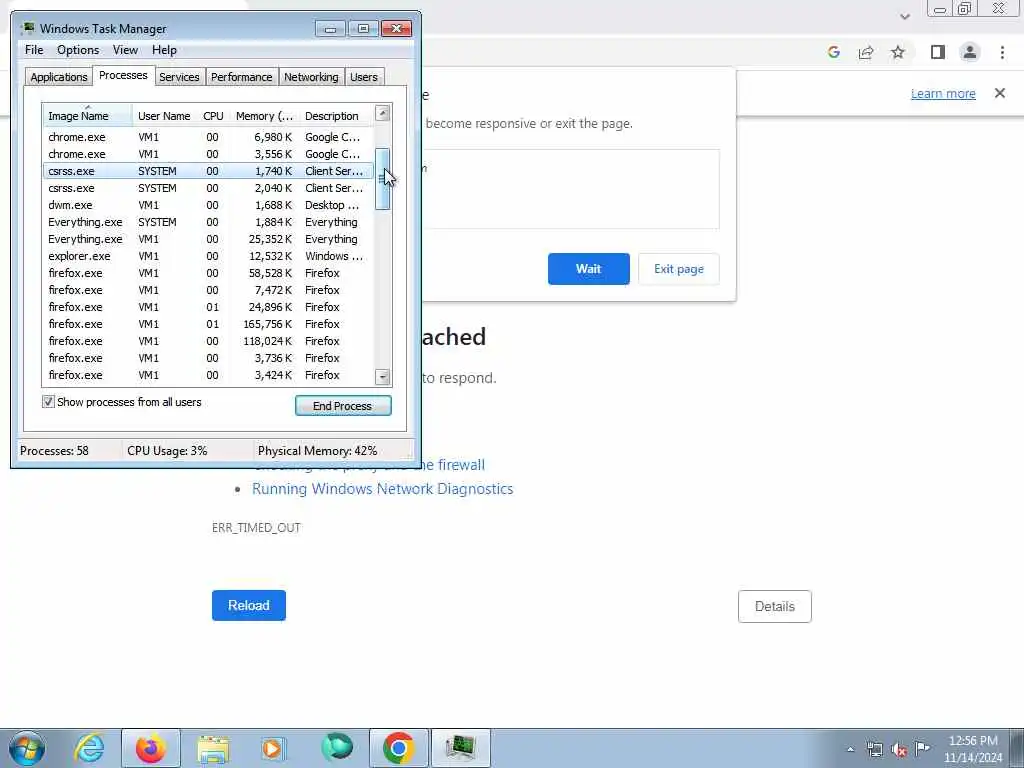Select csrss.exe row using 2,040 K
1024x768 pixels.
(208, 188)
